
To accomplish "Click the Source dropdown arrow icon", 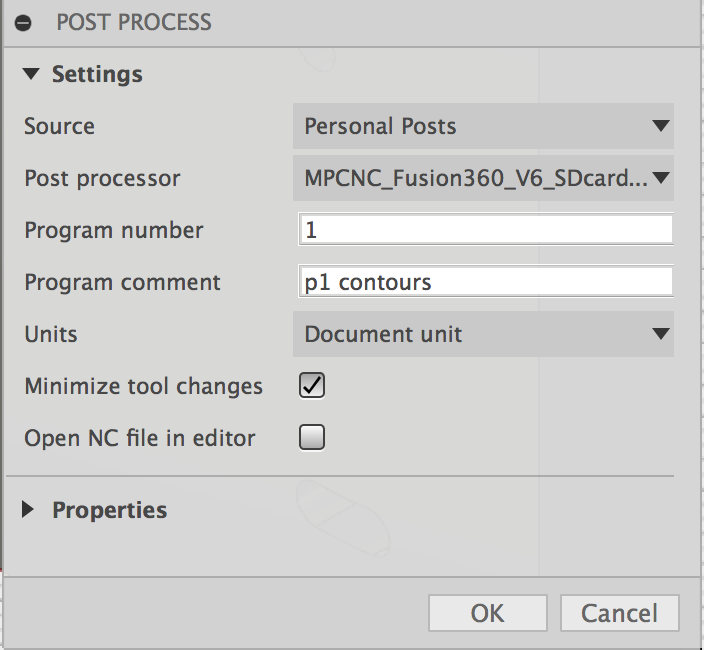I will pyautogui.click(x=661, y=126).
